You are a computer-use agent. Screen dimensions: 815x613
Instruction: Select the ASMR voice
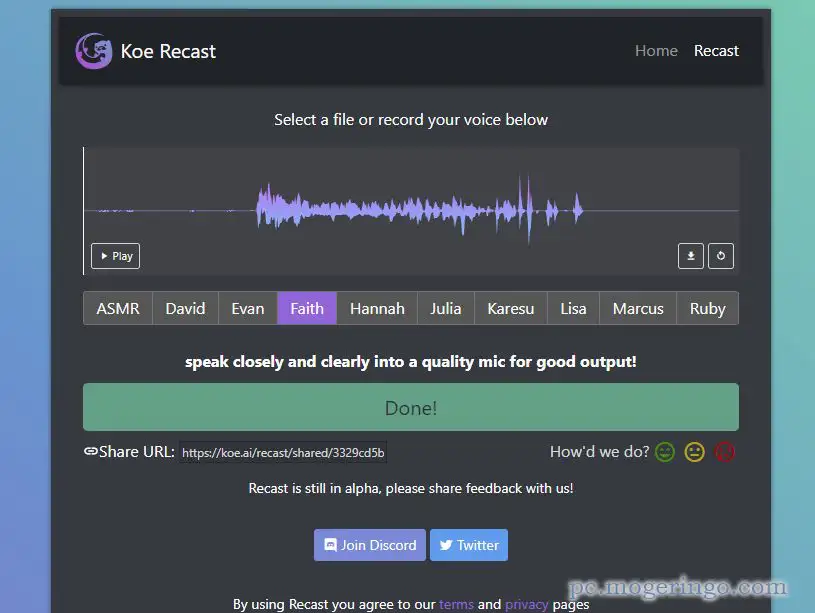[x=118, y=308]
